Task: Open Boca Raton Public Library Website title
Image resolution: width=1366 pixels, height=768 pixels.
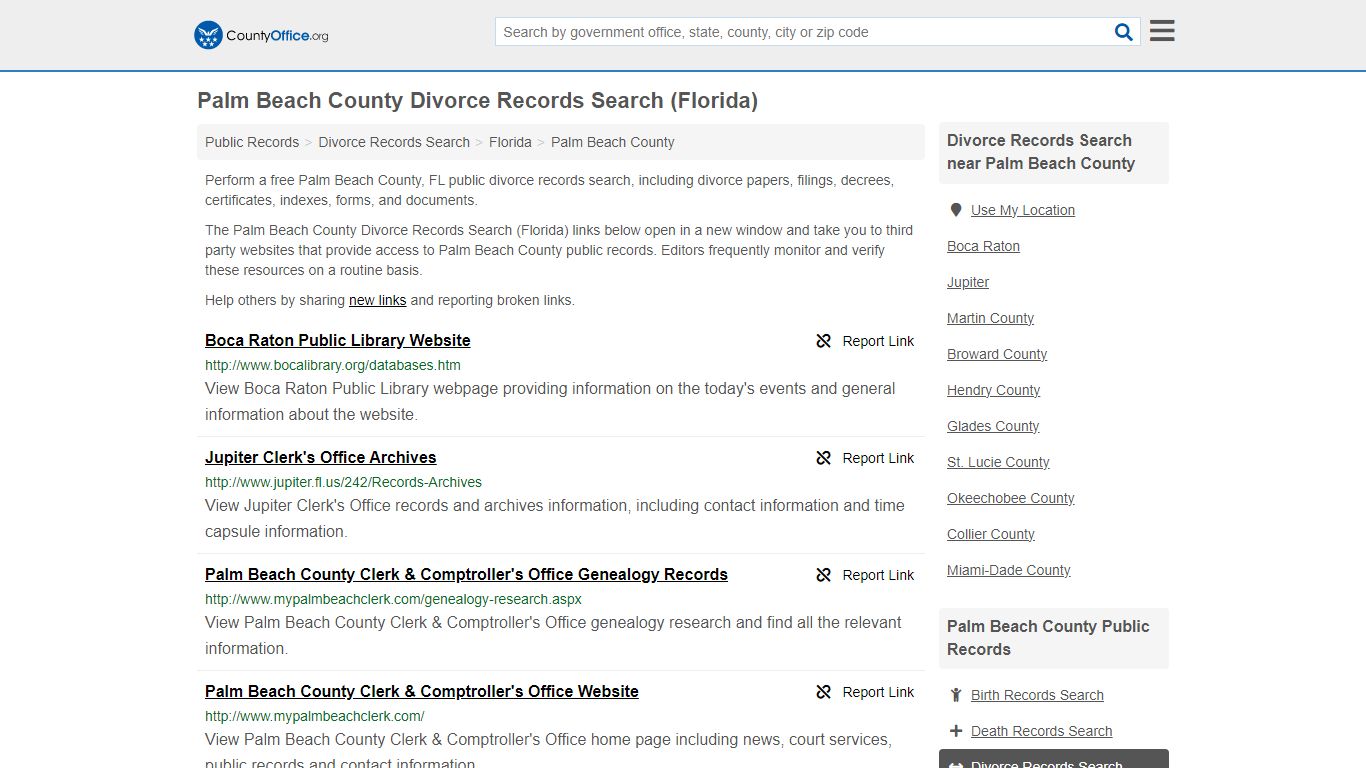Action: (338, 340)
